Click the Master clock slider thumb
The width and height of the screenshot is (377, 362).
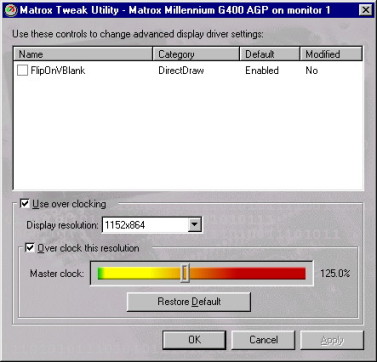point(185,273)
